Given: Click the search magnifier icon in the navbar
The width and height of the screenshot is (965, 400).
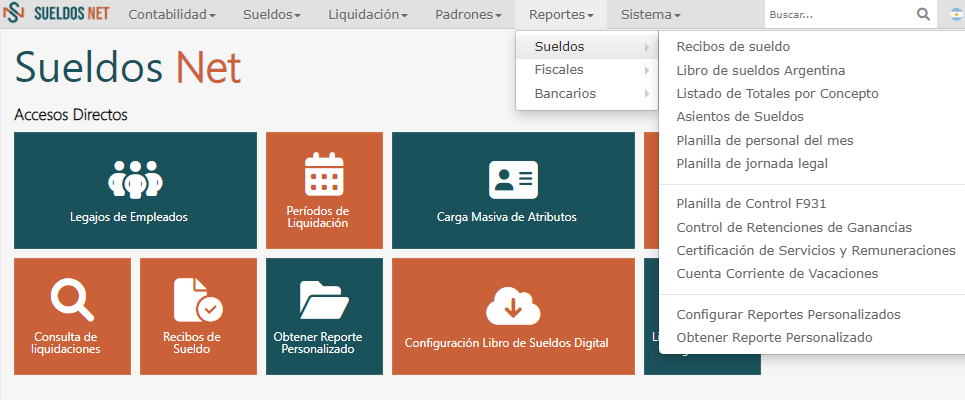Looking at the screenshot, I should (x=923, y=14).
